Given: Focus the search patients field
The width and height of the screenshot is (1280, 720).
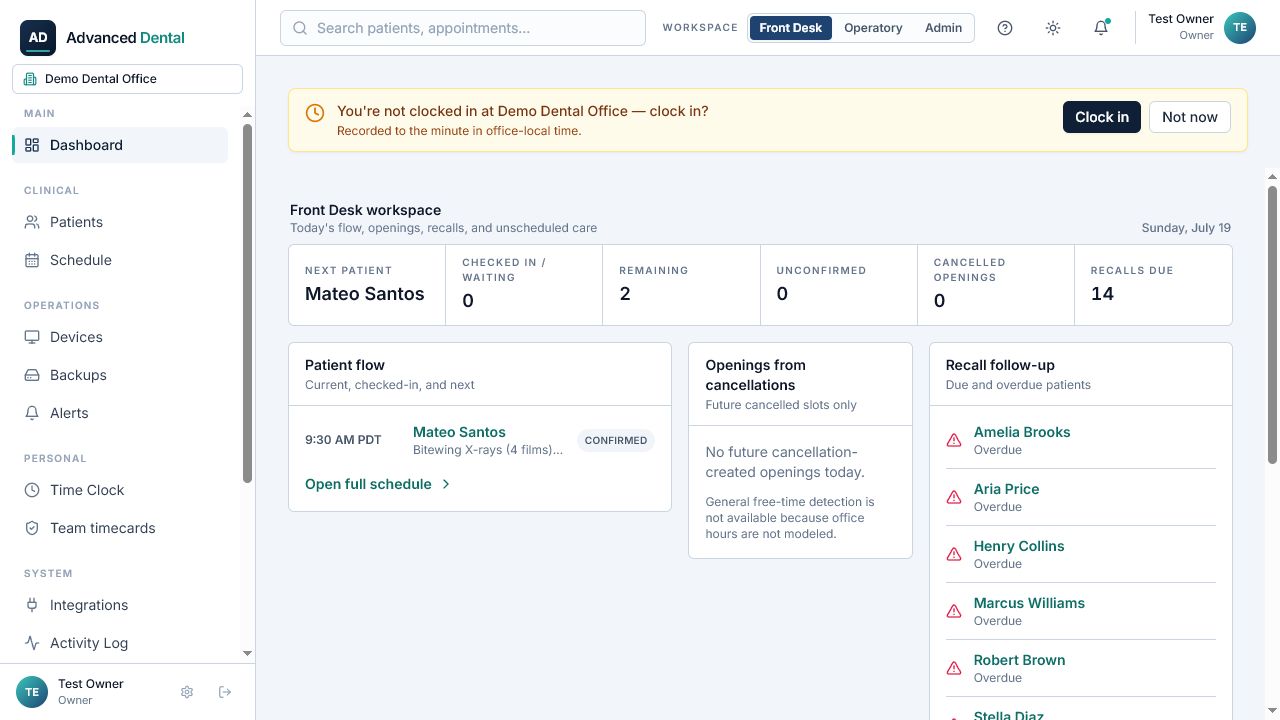Looking at the screenshot, I should [x=463, y=28].
